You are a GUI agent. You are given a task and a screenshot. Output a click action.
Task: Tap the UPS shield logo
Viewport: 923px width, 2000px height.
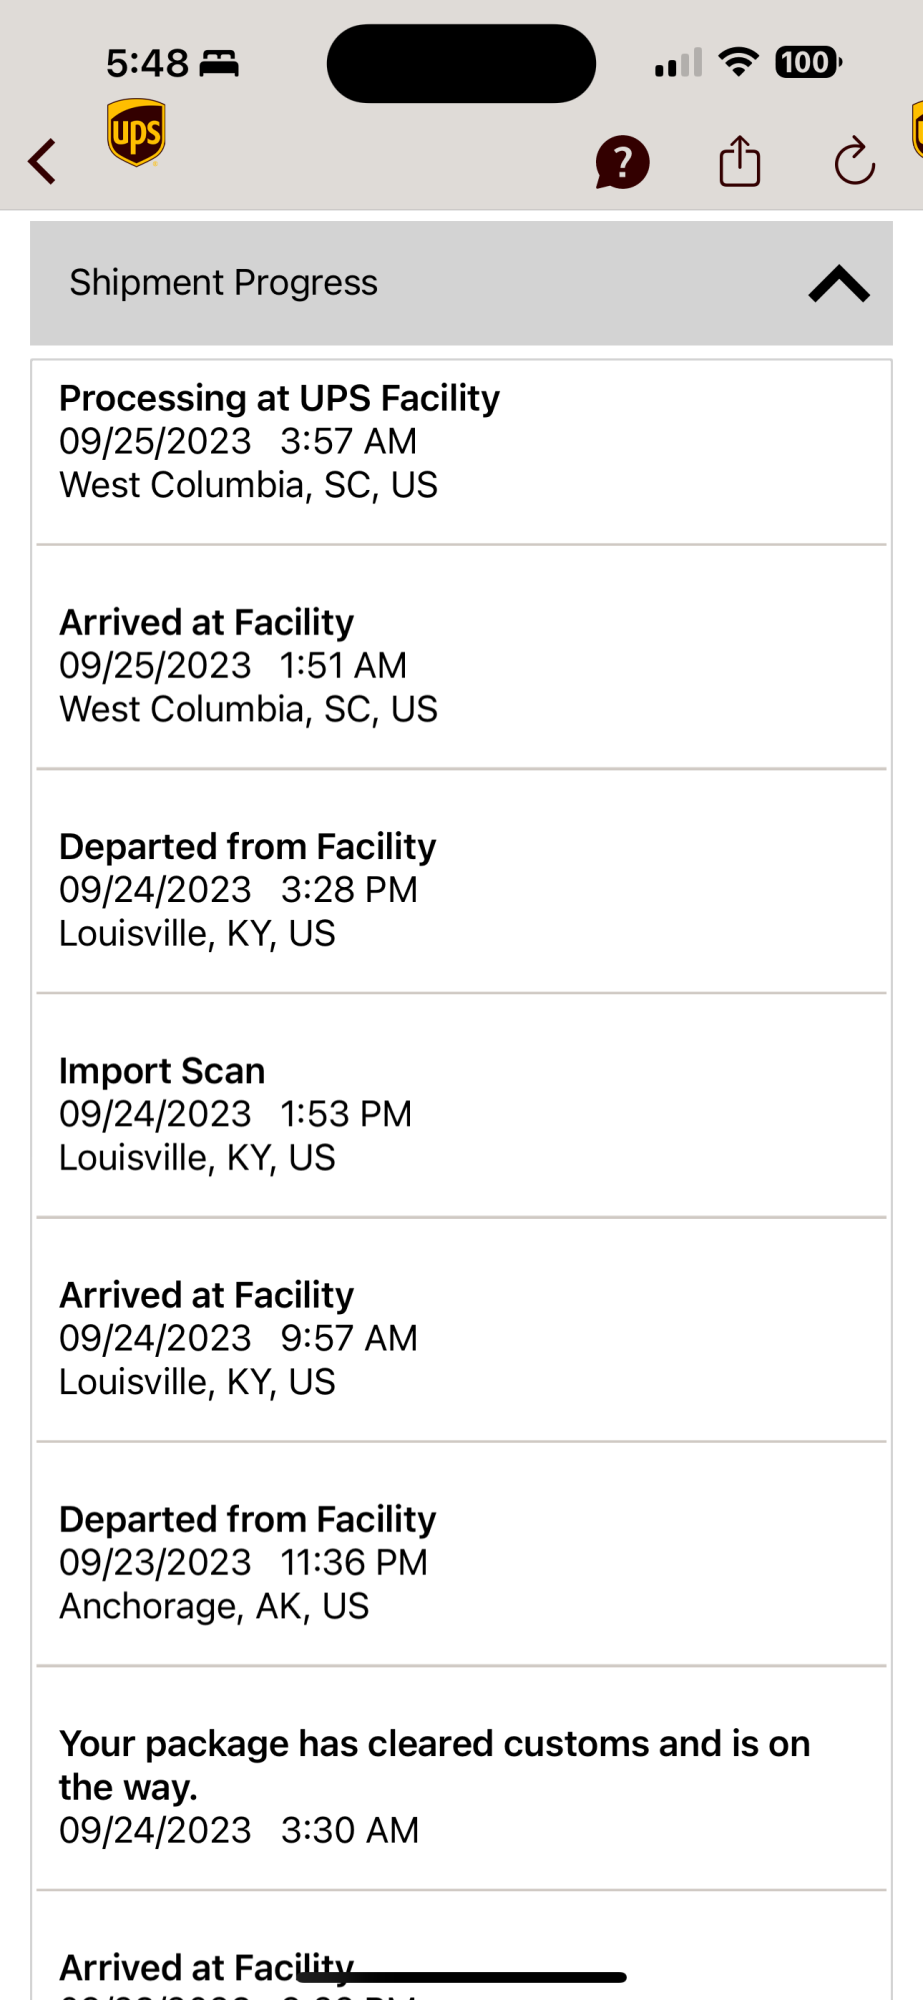136,132
